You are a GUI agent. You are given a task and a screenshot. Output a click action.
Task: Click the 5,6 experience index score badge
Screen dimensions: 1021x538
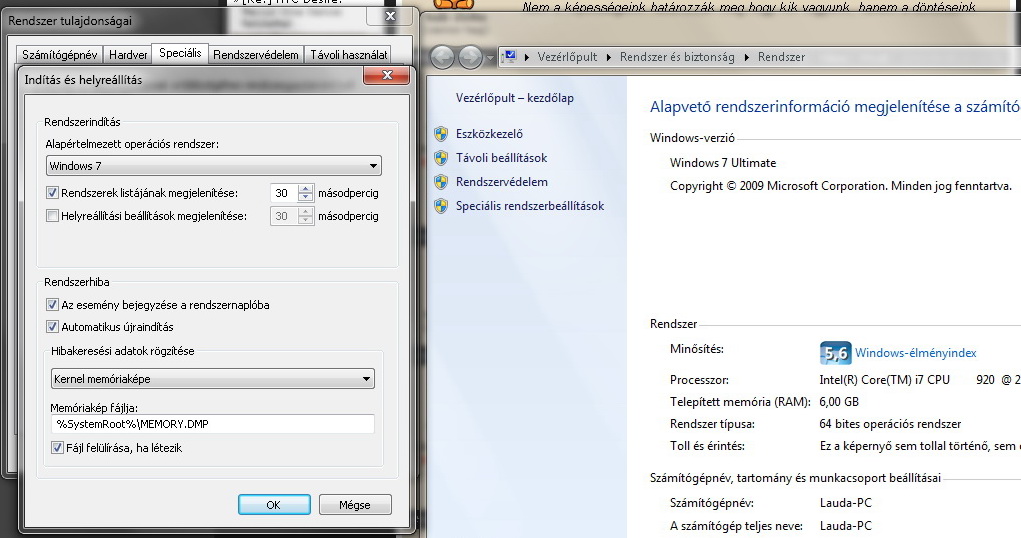pyautogui.click(x=835, y=353)
